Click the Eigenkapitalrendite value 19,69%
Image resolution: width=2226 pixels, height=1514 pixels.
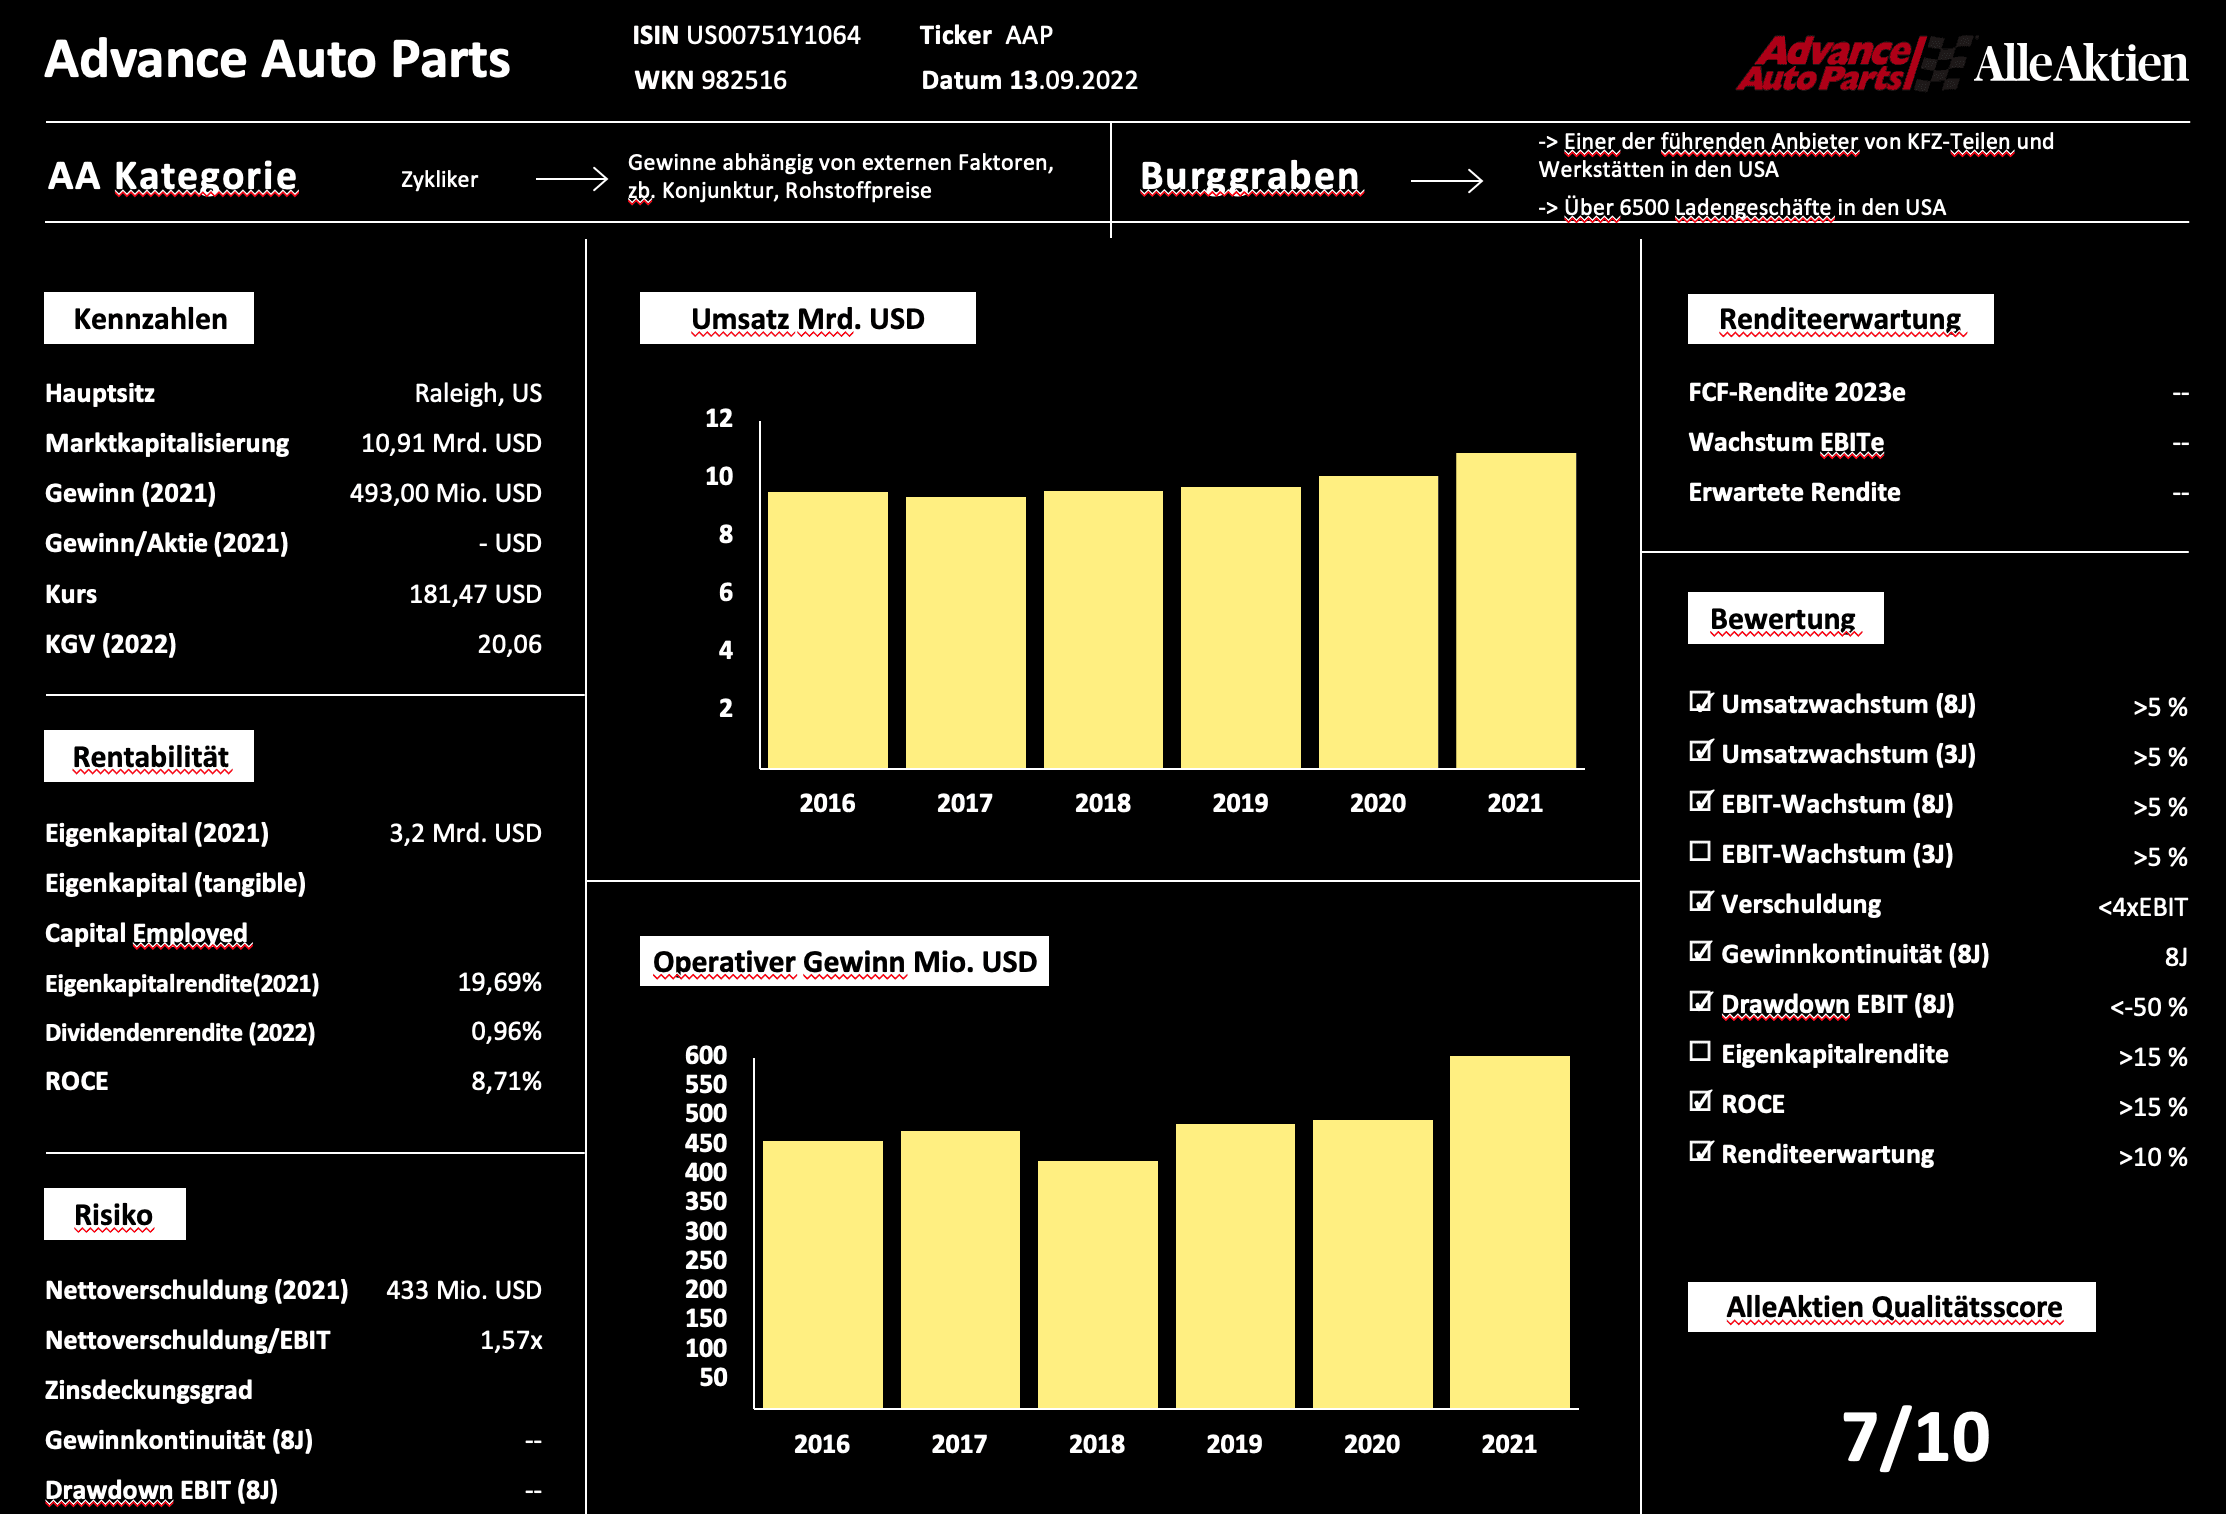pos(499,982)
